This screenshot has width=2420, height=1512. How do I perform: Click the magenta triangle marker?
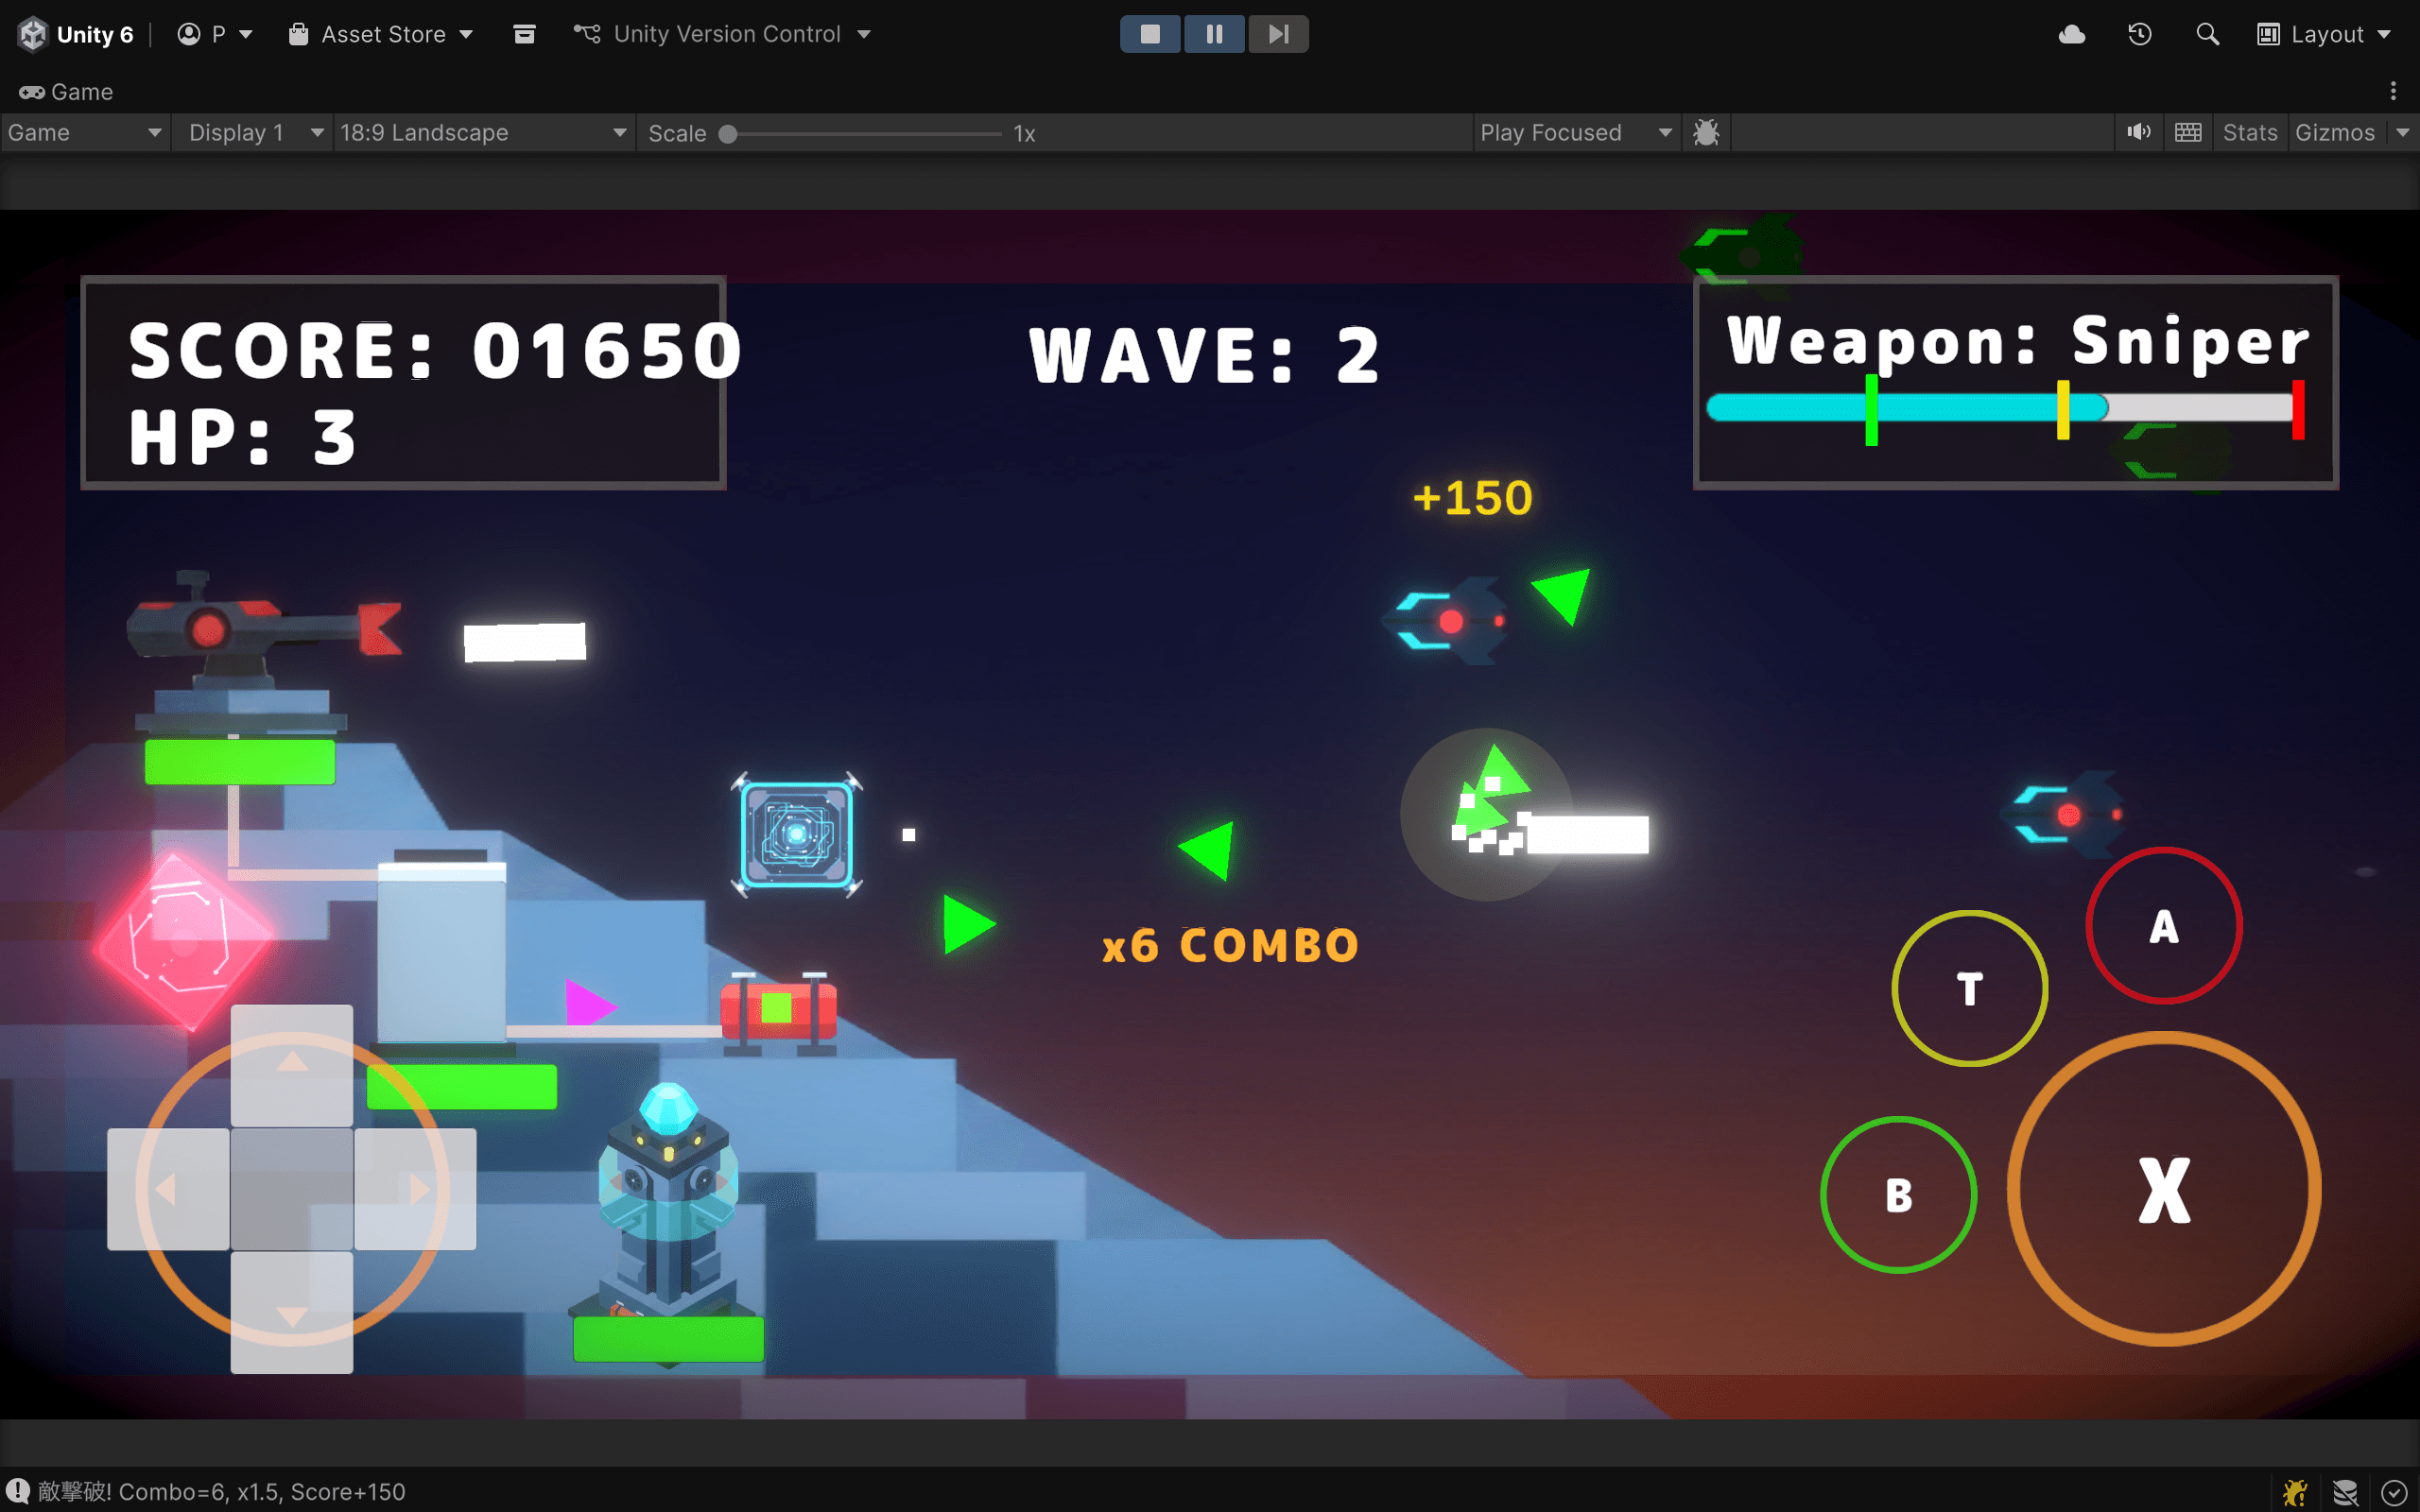590,1002
